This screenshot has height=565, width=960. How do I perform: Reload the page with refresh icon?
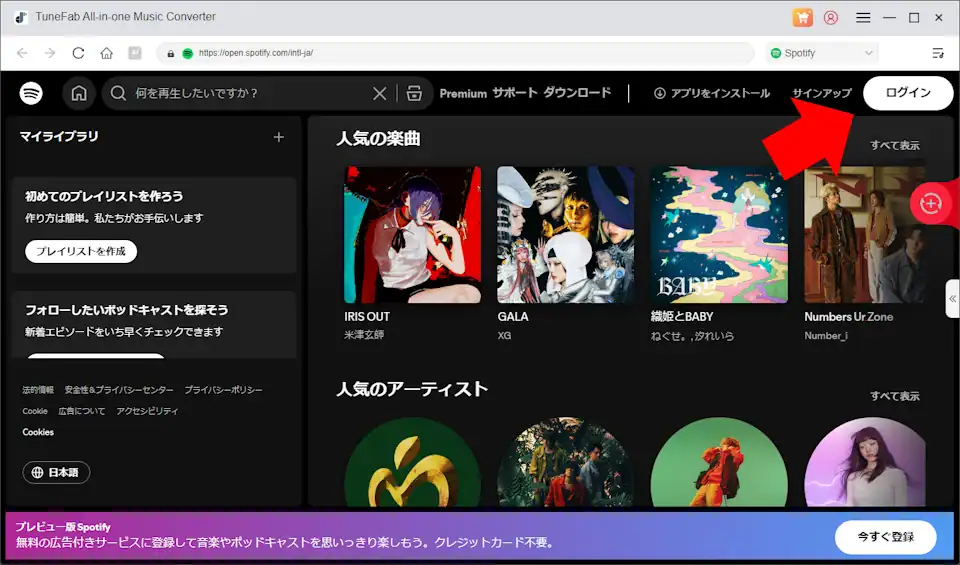click(x=78, y=53)
